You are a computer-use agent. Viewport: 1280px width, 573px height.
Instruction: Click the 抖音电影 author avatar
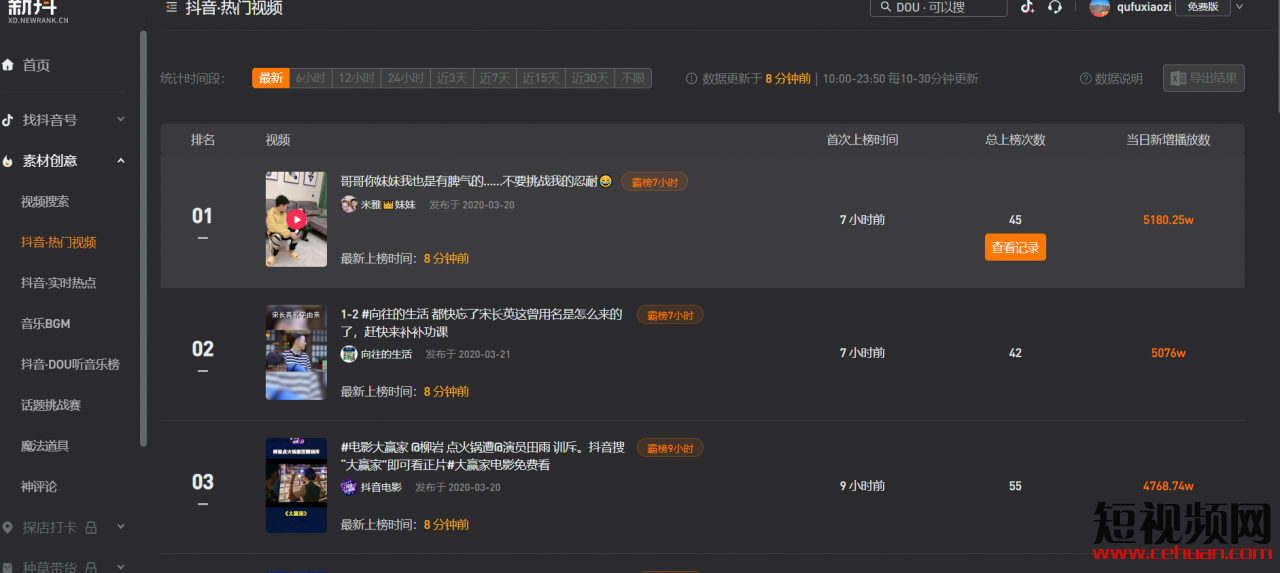[x=349, y=487]
